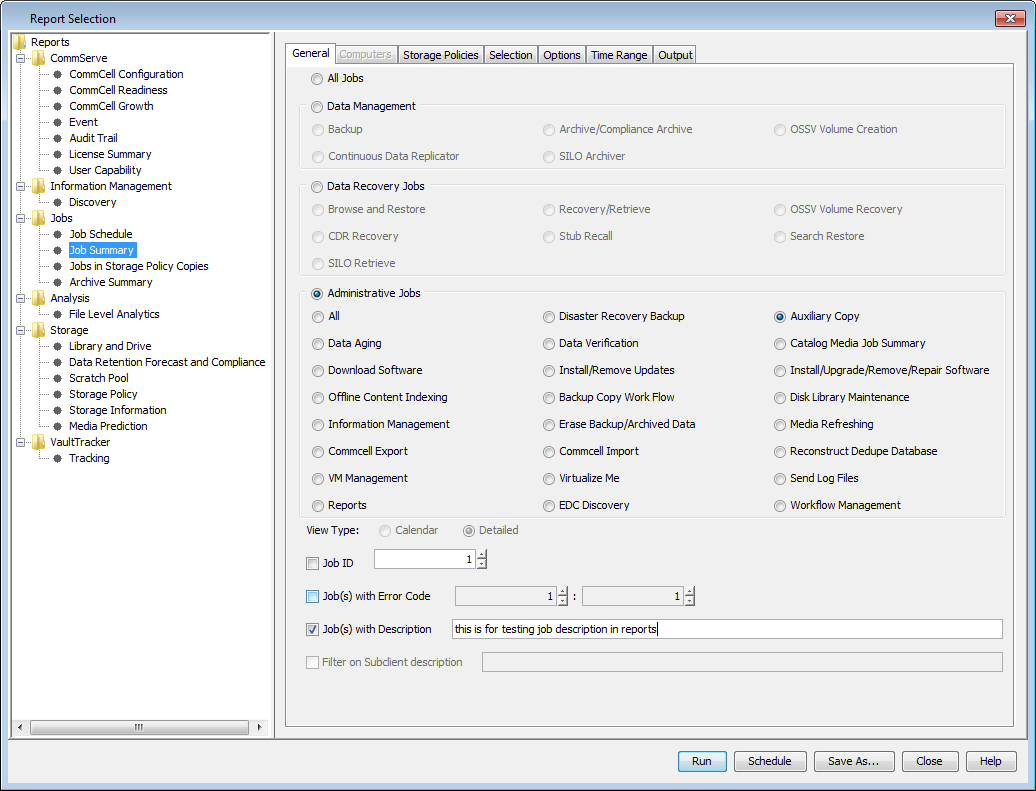Open the Output tab
Screen dimensions: 1036x791
675,55
